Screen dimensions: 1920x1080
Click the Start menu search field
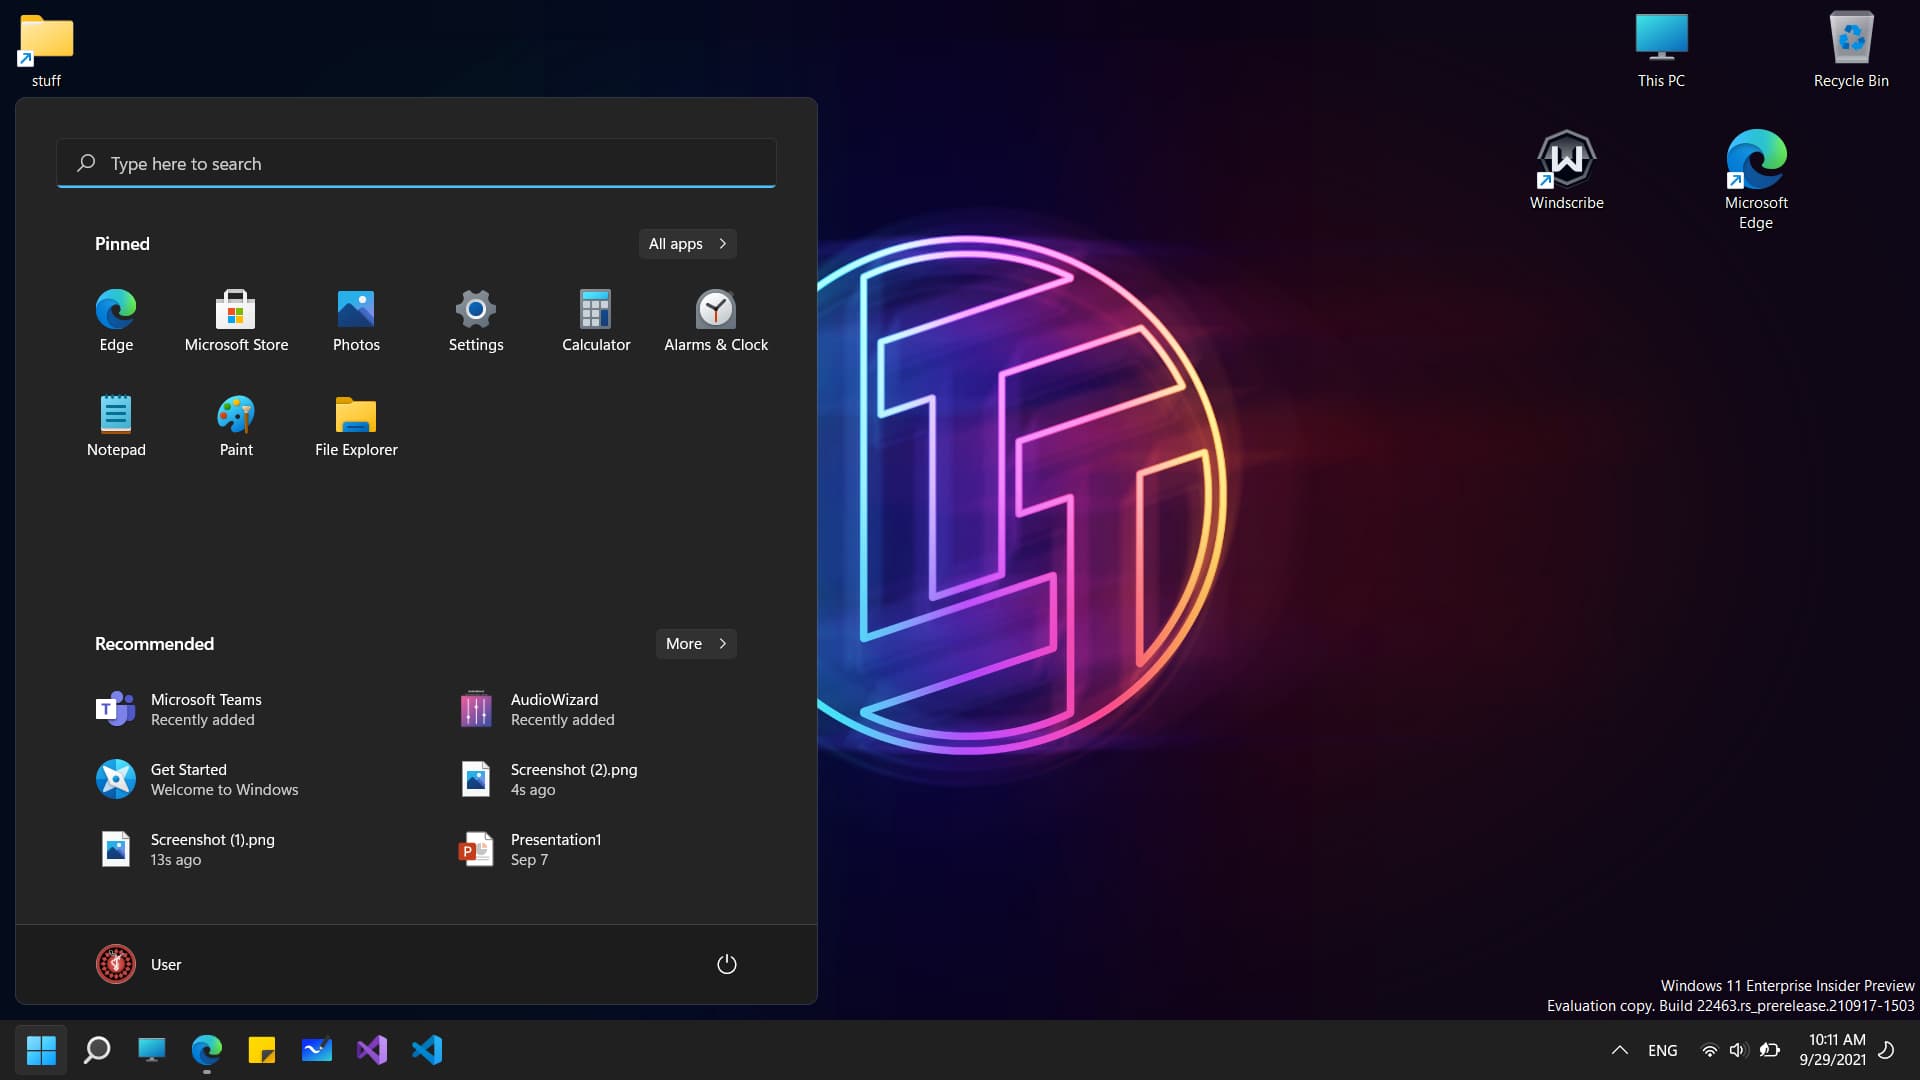click(x=416, y=164)
